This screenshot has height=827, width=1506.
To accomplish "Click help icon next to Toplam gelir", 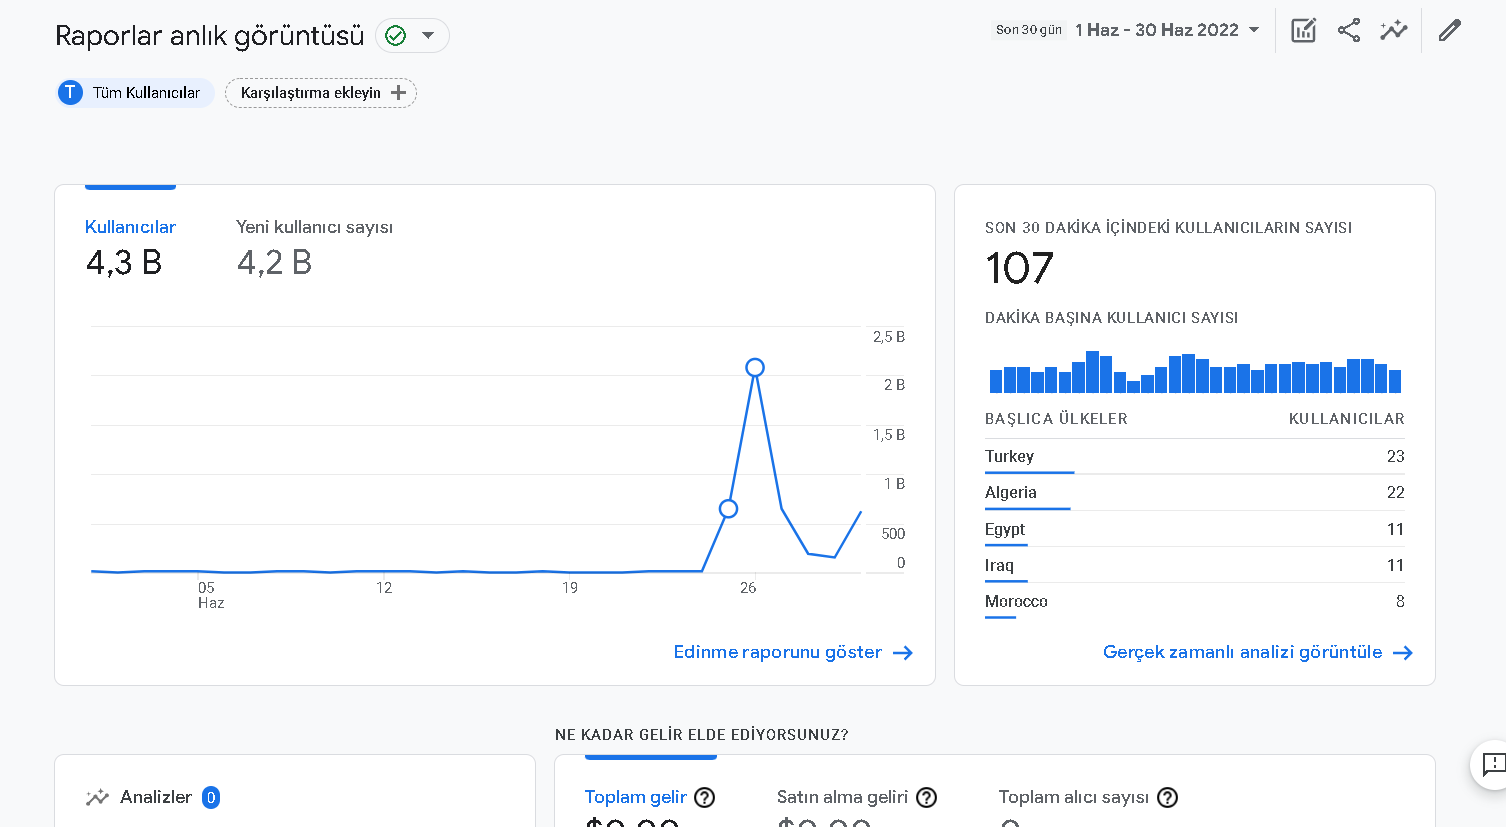I will 705,797.
